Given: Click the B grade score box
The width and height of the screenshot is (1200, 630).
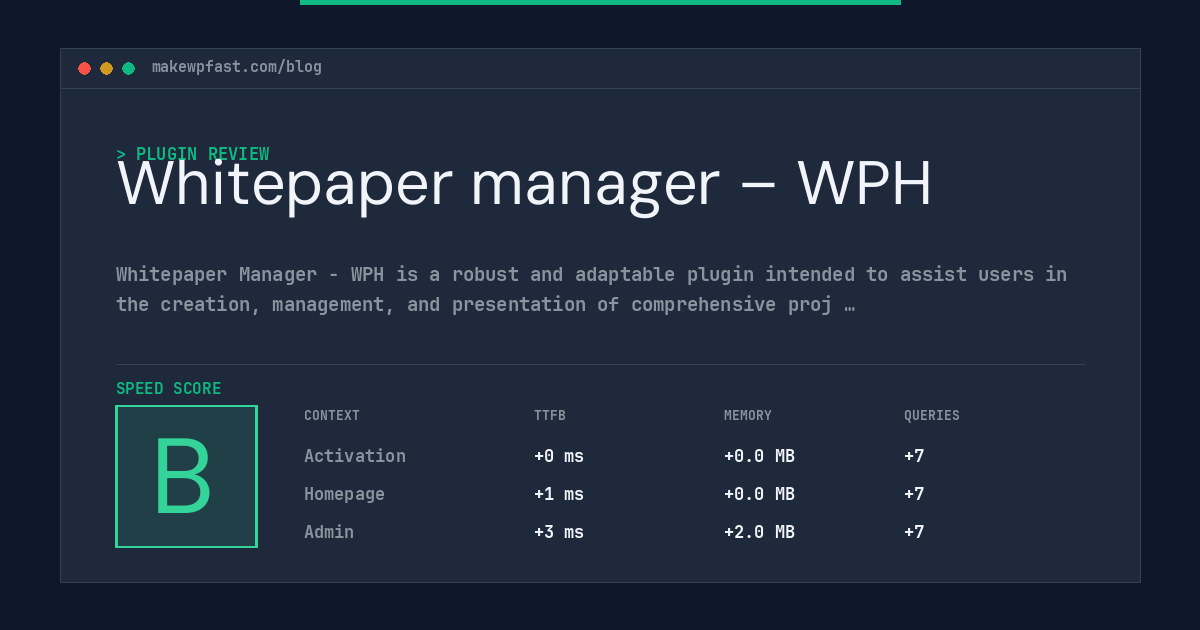Looking at the screenshot, I should tap(186, 476).
